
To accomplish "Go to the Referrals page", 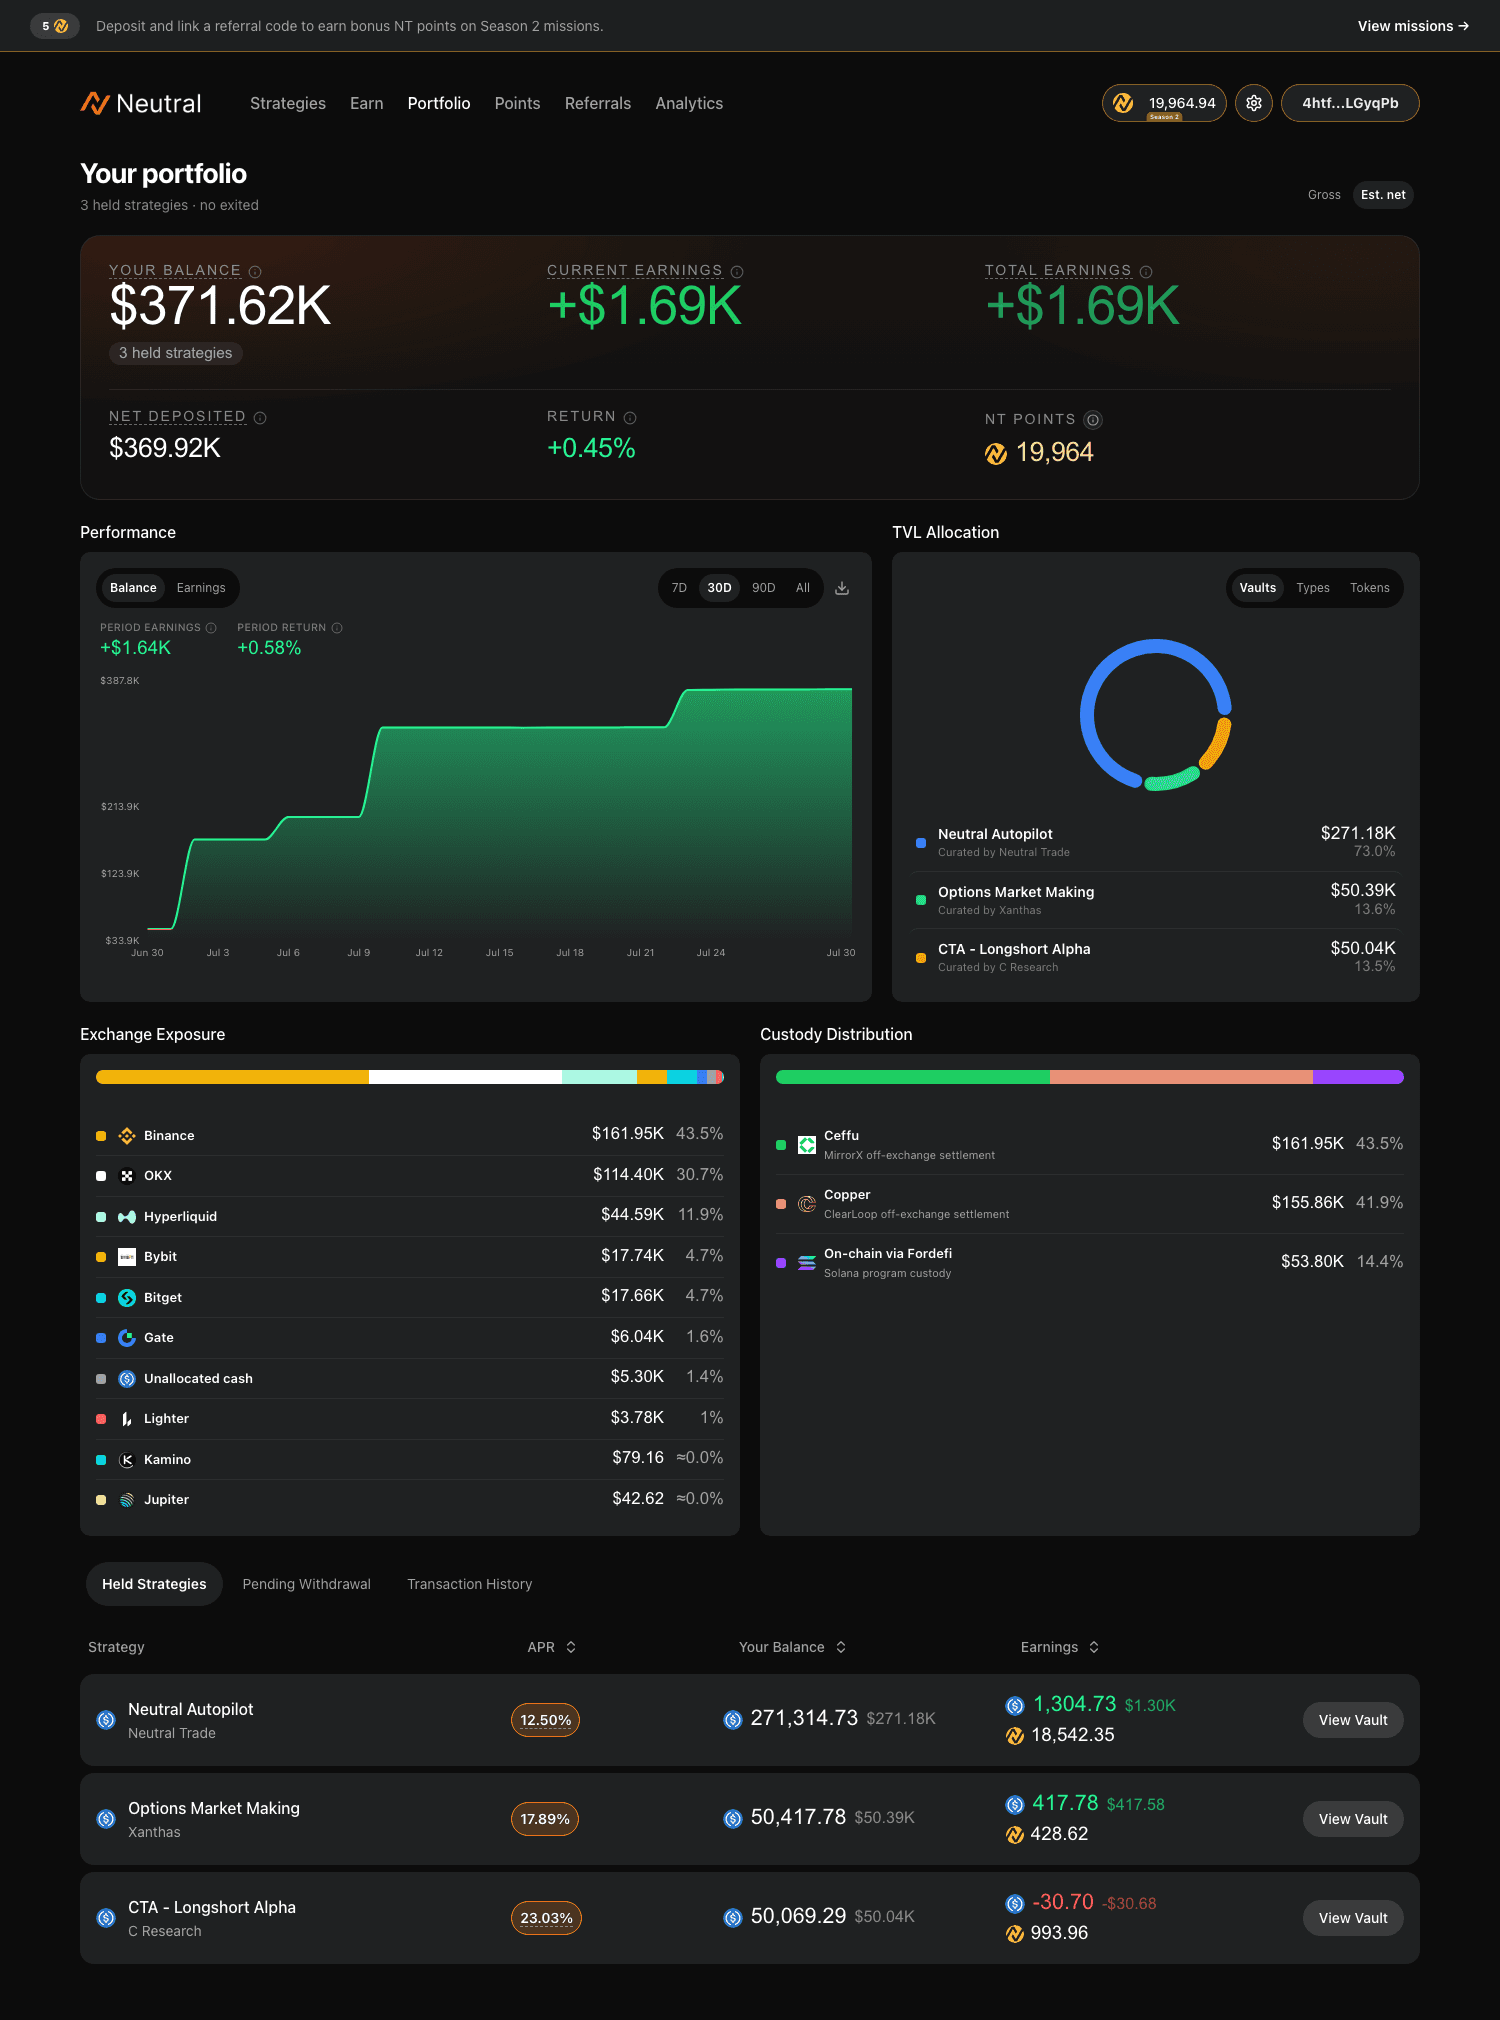I will (x=598, y=103).
